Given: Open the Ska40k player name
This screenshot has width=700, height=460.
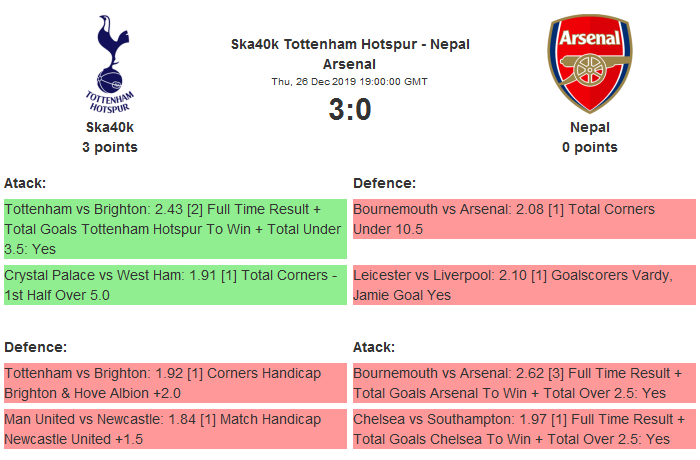Looking at the screenshot, I should (110, 127).
